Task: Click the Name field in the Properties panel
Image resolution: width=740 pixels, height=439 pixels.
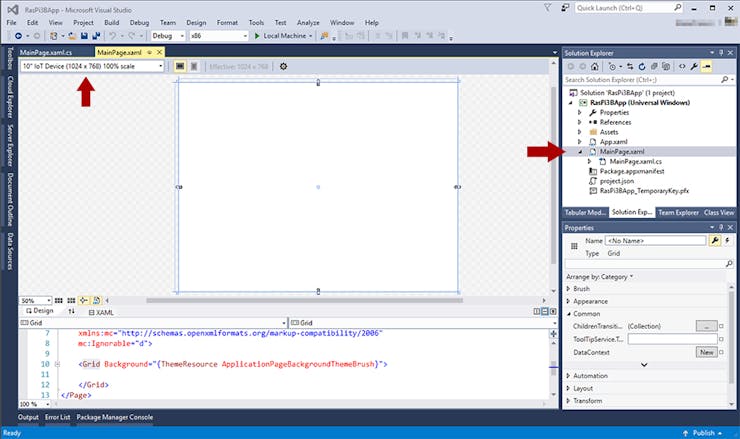Action: 656,241
